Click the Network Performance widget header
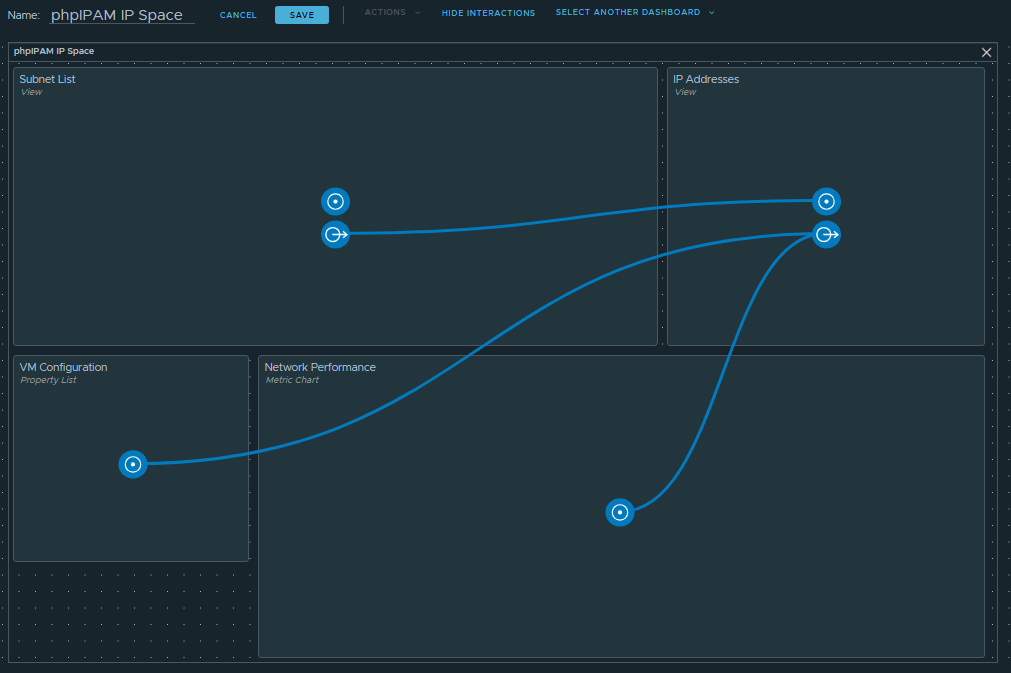The height and width of the screenshot is (673, 1011). (320, 367)
